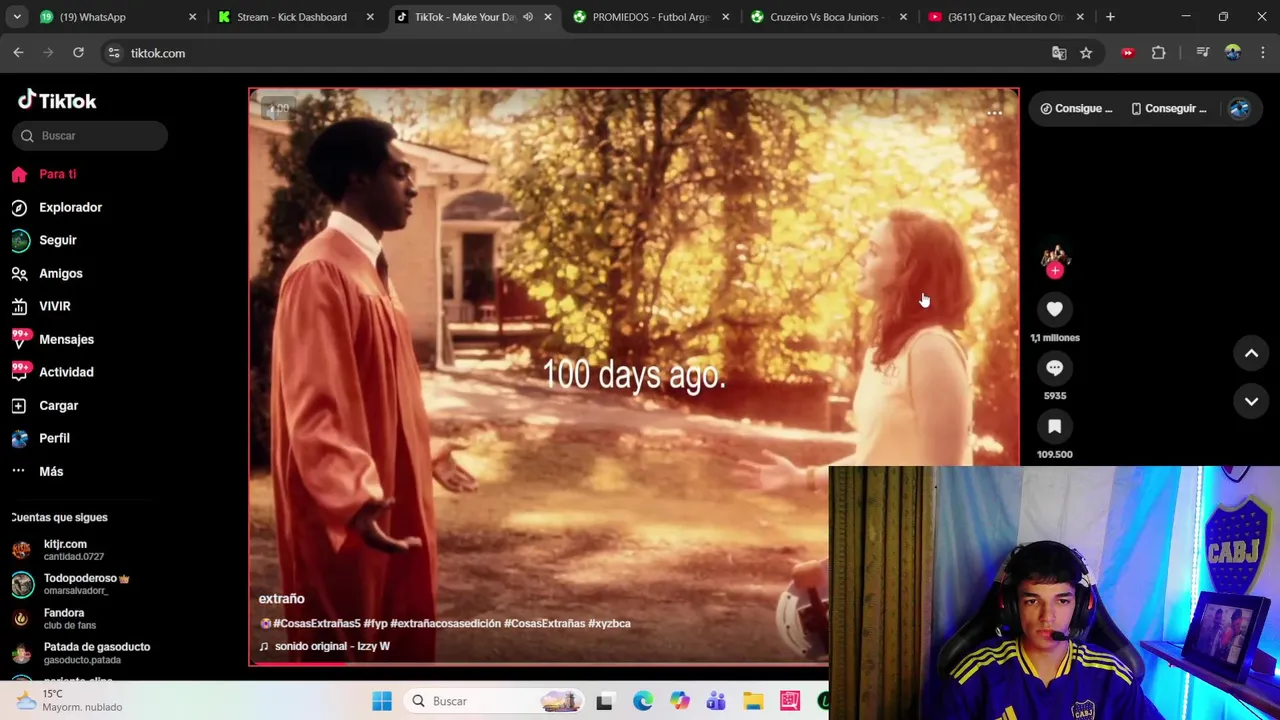Open the weather widget 15°C
Viewport: 1280px width, 720px height.
coord(70,700)
